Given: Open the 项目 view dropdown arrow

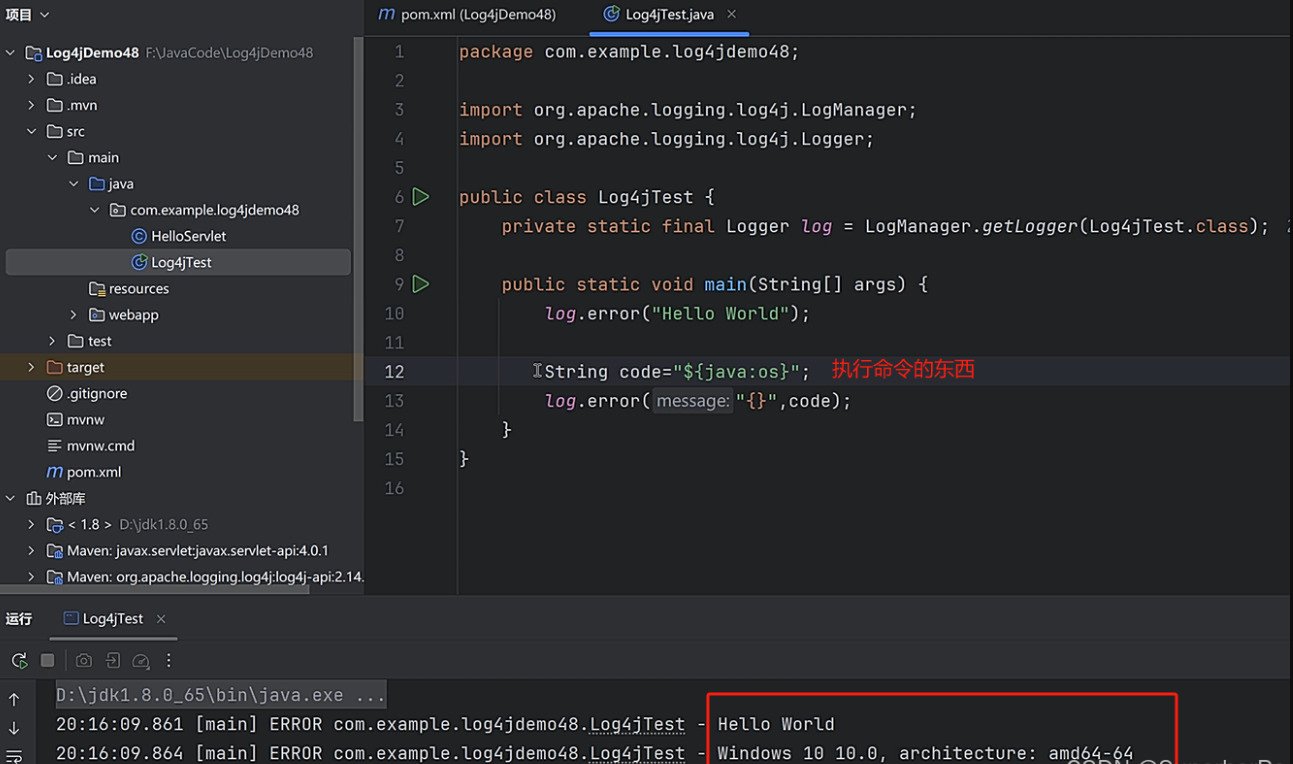Looking at the screenshot, I should click(44, 15).
